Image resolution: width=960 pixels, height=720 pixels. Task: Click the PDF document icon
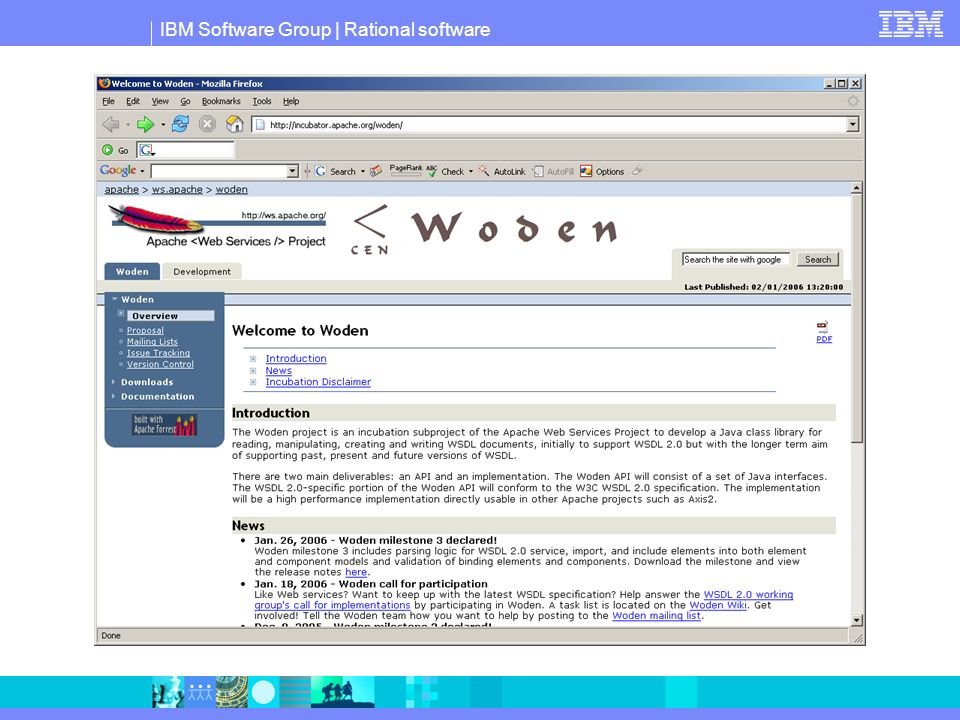coord(822,326)
